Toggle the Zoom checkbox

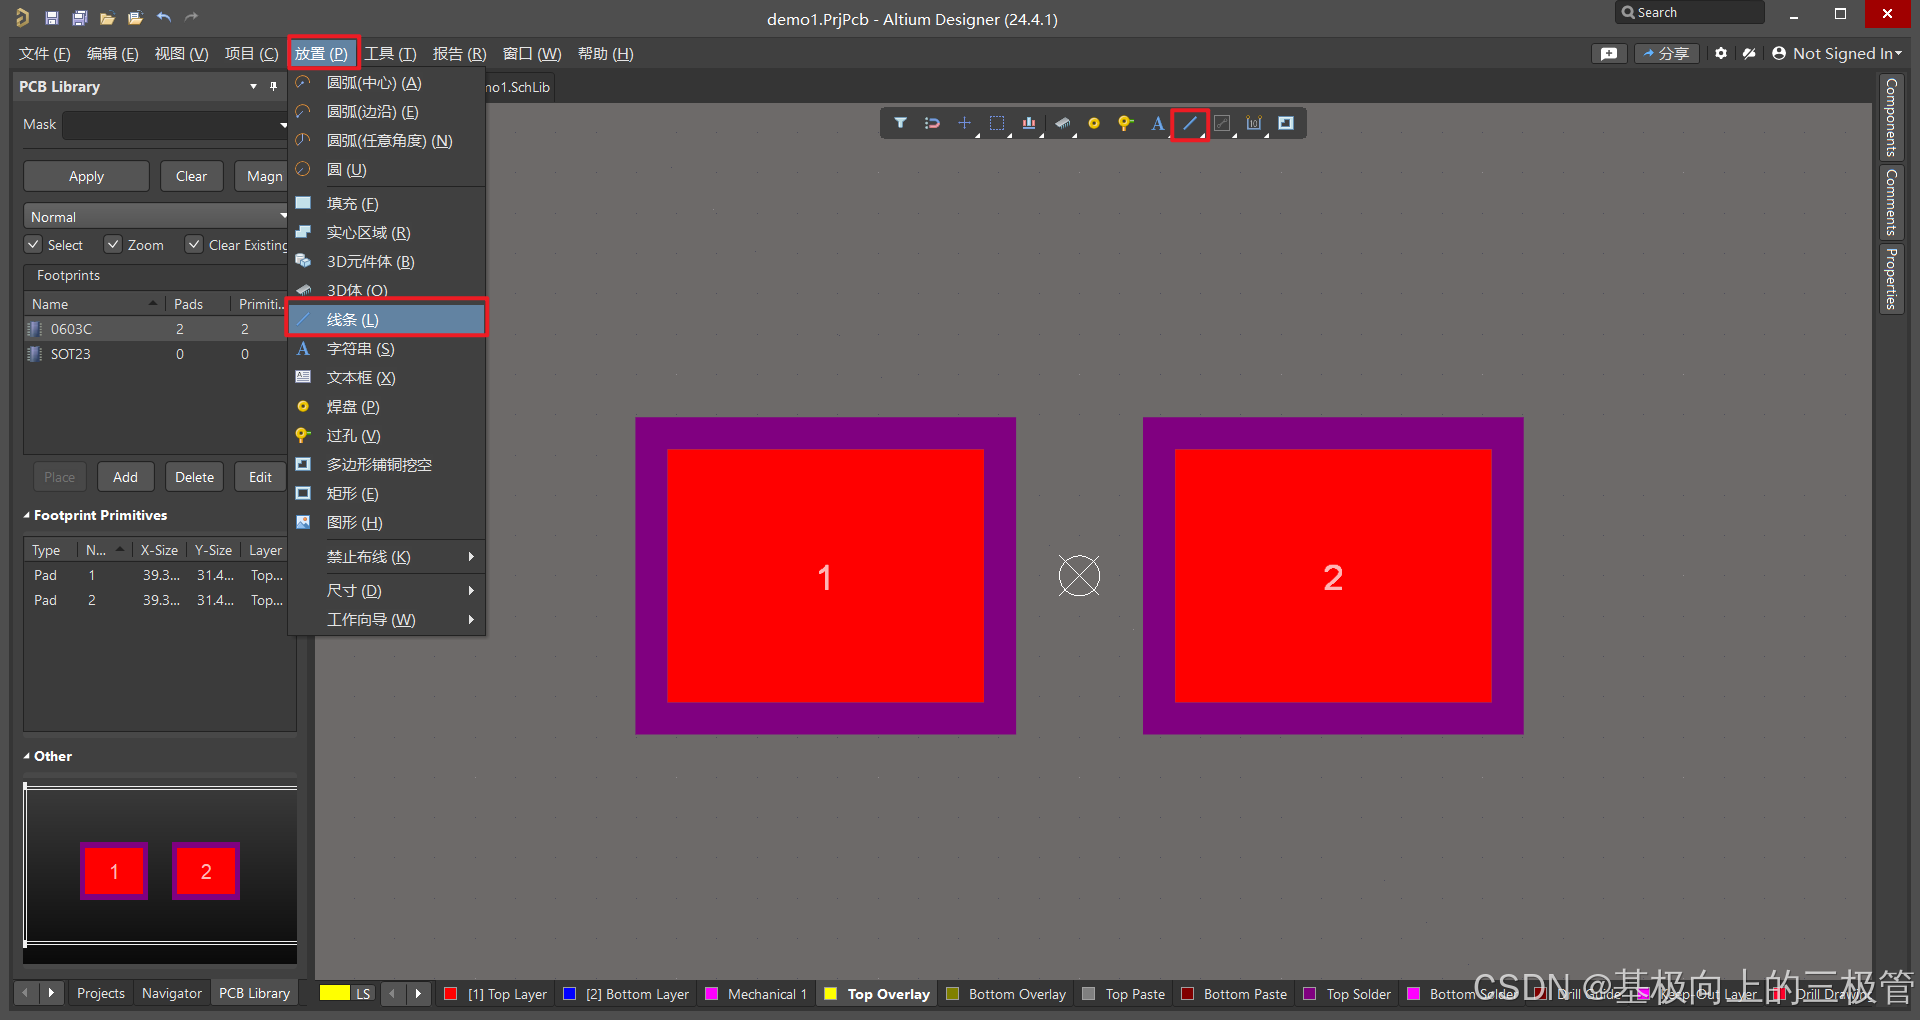coord(113,244)
